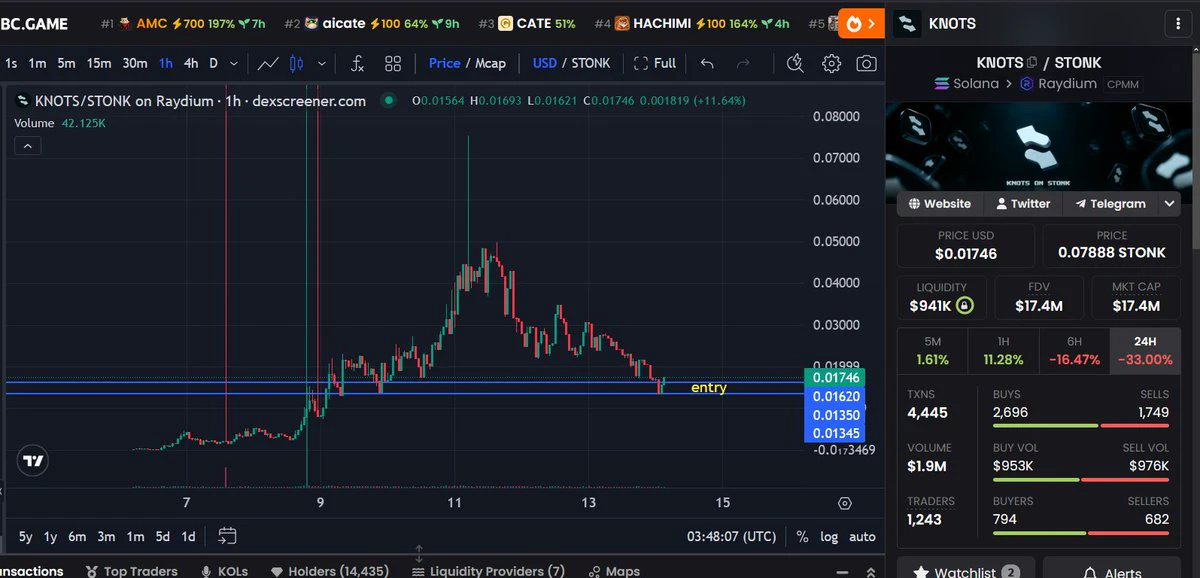Click the aicate trending token
1200x578 pixels.
click(372, 23)
